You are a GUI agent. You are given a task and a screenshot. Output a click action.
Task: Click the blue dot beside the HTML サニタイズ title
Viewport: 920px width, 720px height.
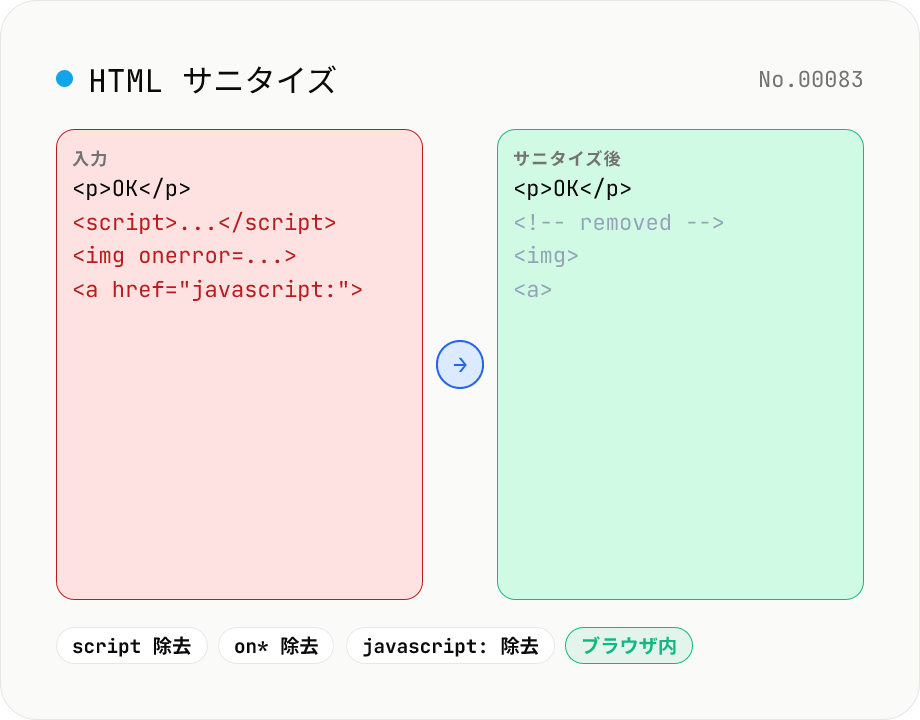(x=65, y=79)
